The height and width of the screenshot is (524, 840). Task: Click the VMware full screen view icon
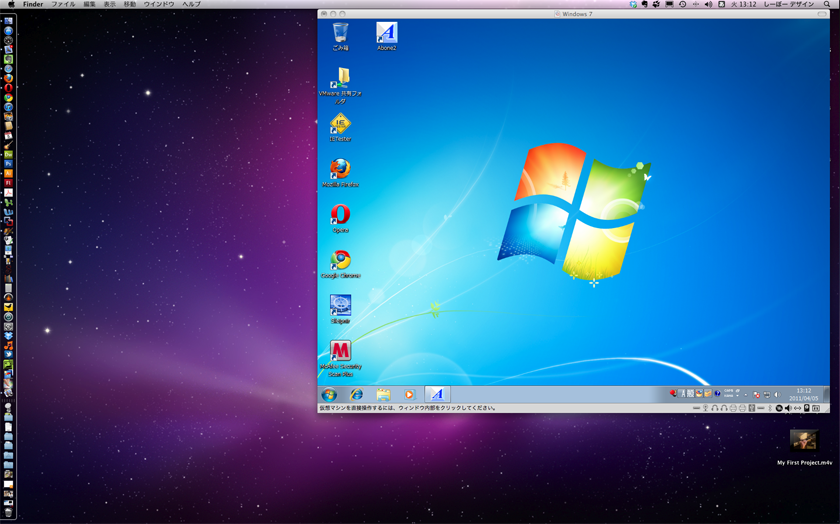click(816, 408)
